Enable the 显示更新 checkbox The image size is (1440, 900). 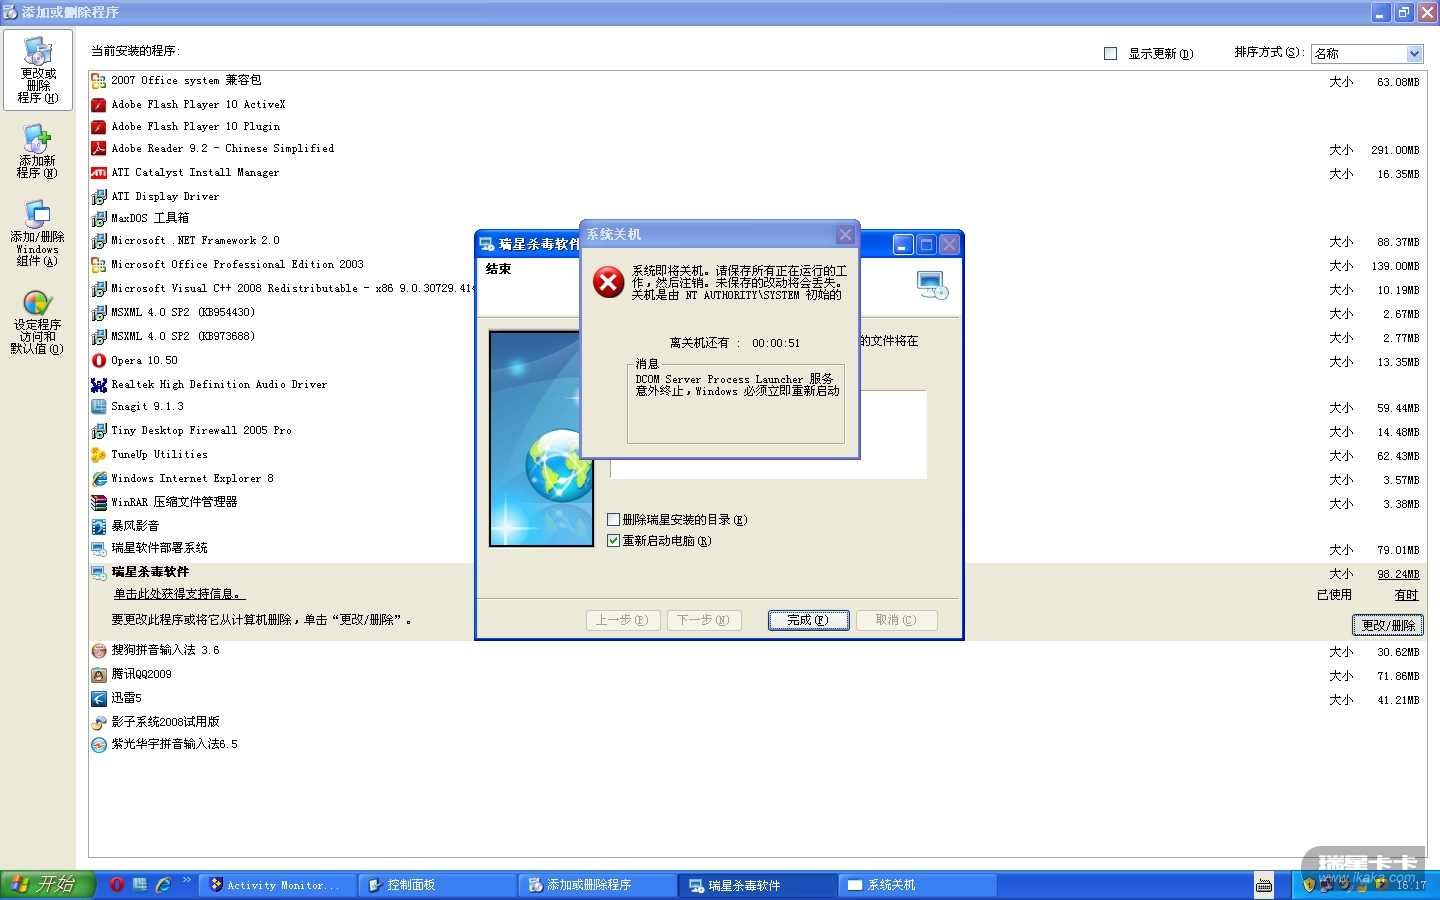(x=1110, y=53)
